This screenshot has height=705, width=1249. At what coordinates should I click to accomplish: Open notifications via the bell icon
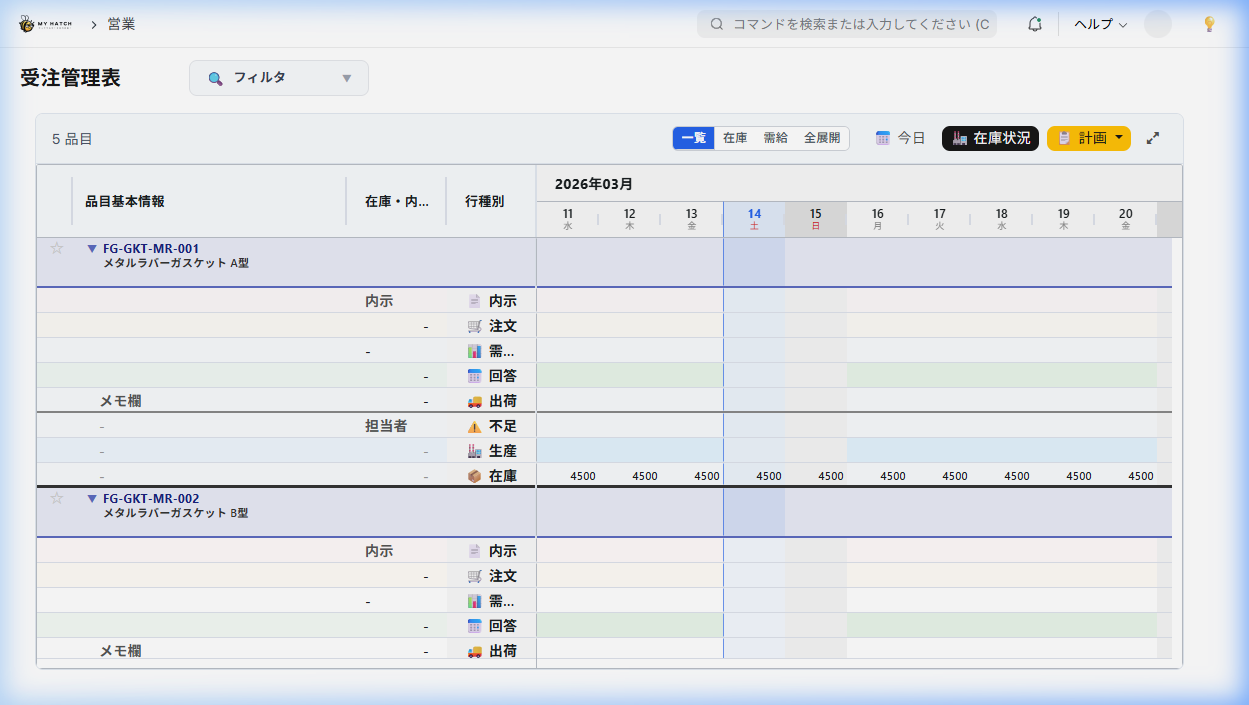coord(1035,23)
